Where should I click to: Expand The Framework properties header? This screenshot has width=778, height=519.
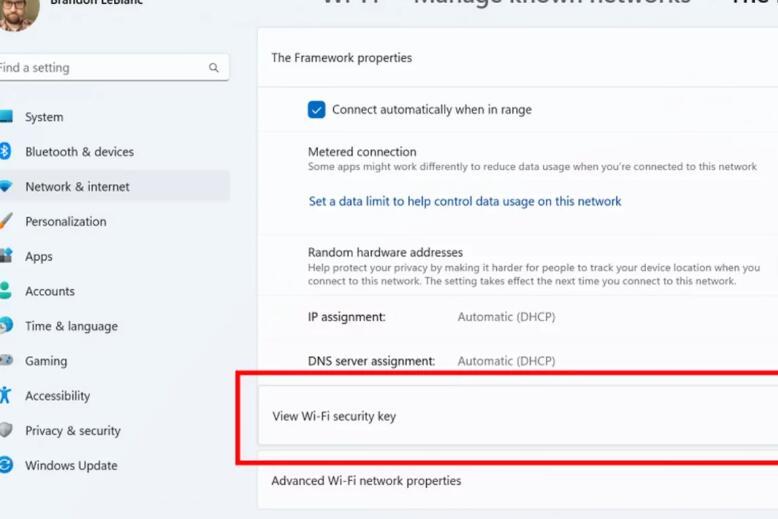tap(518, 58)
